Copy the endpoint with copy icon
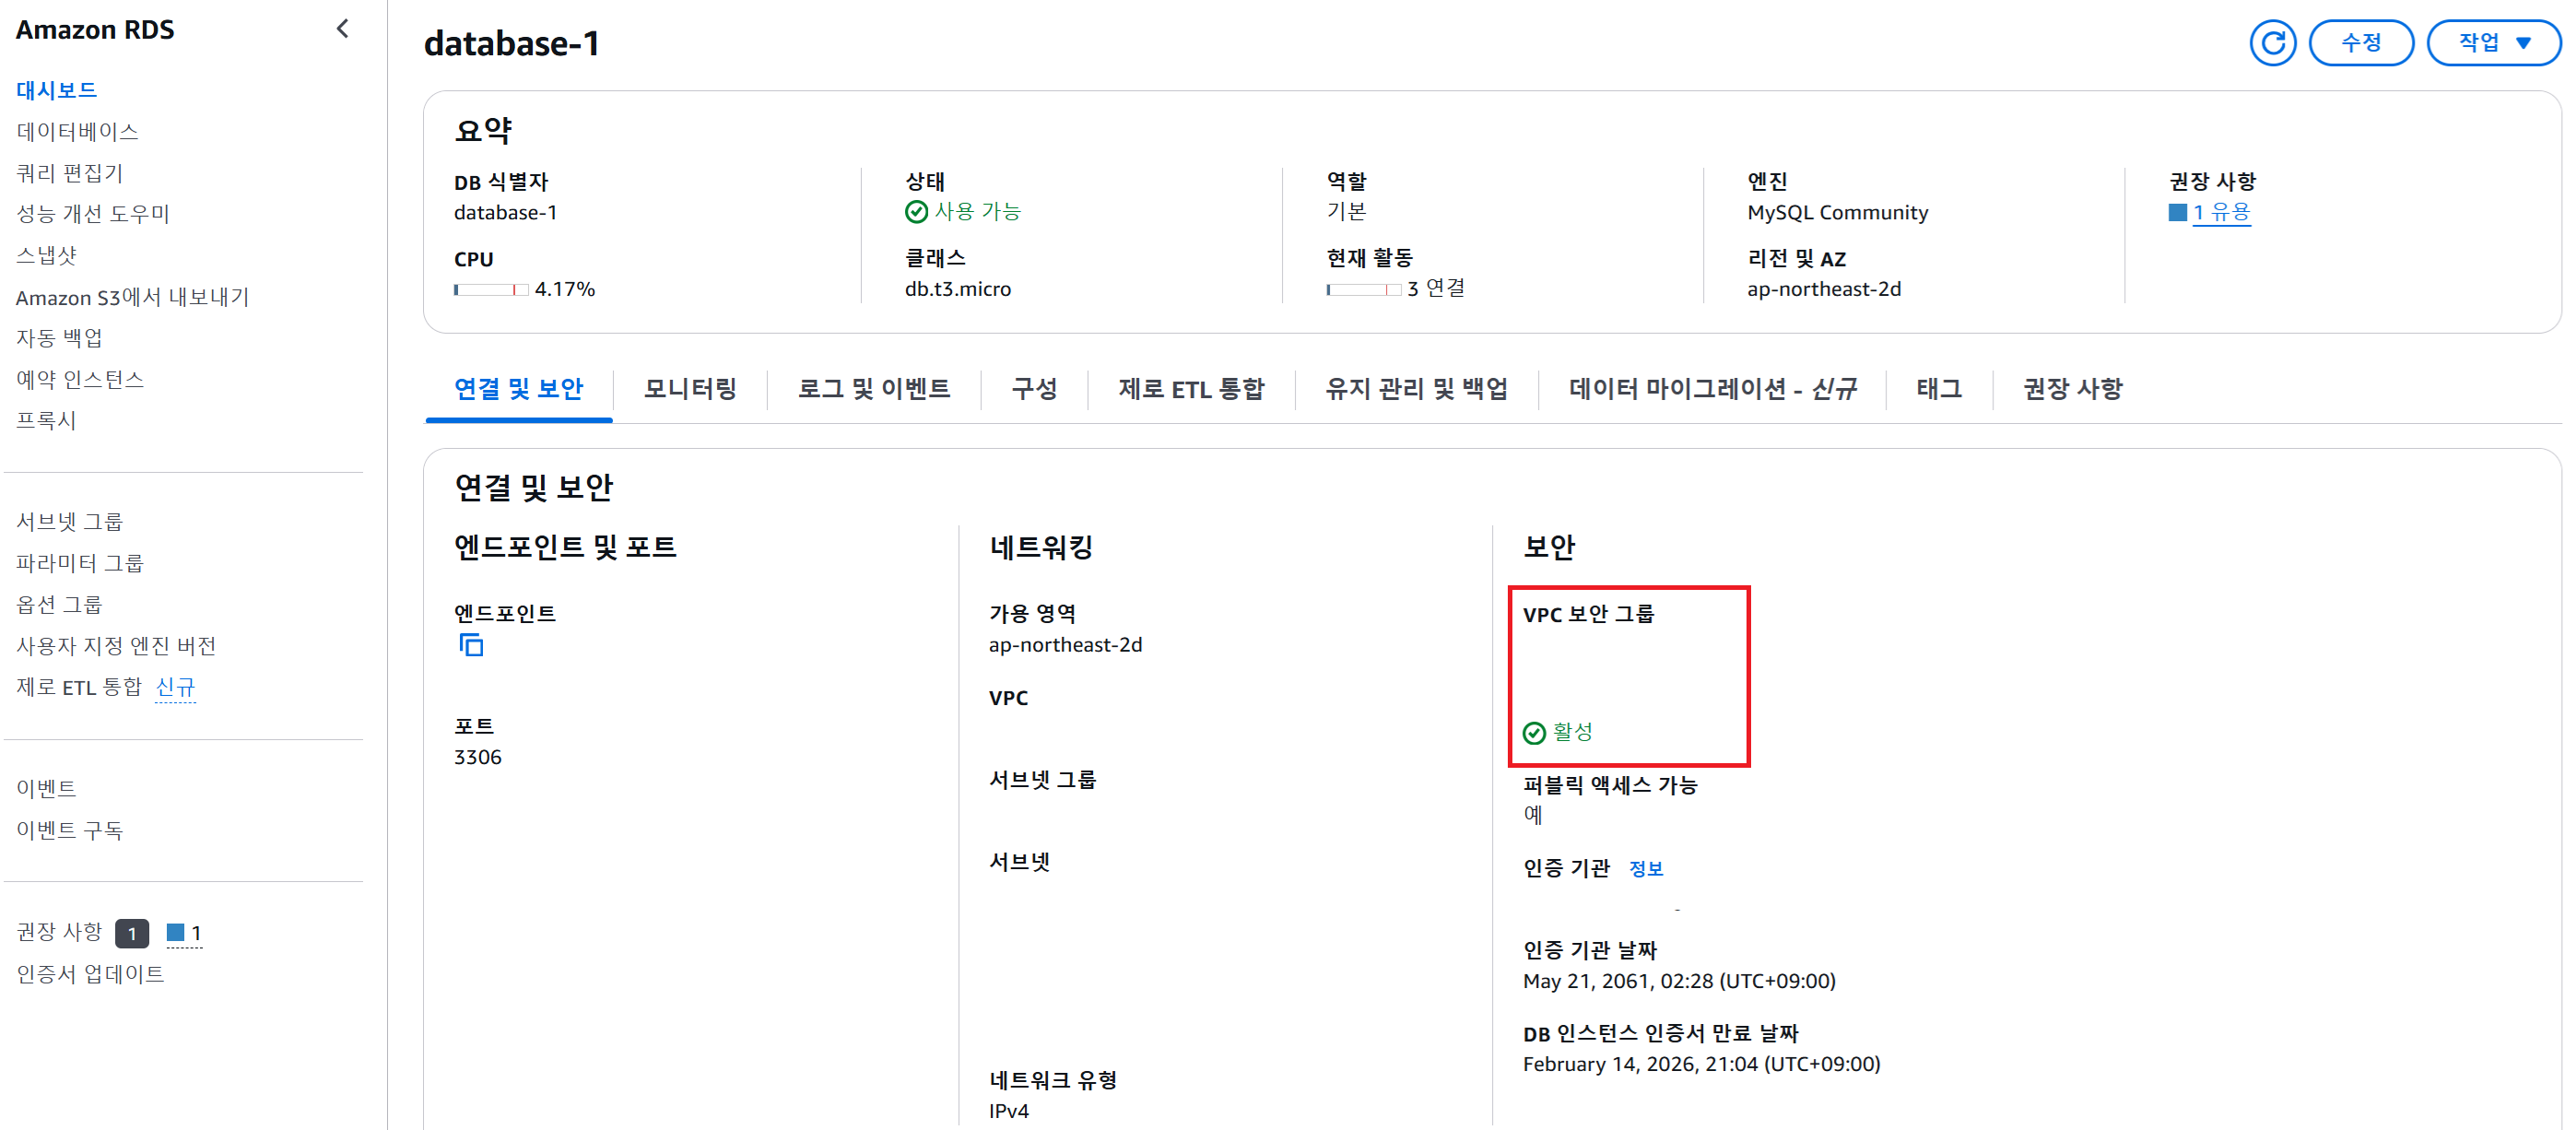Viewport: 2576px width, 1130px height. coord(471,645)
